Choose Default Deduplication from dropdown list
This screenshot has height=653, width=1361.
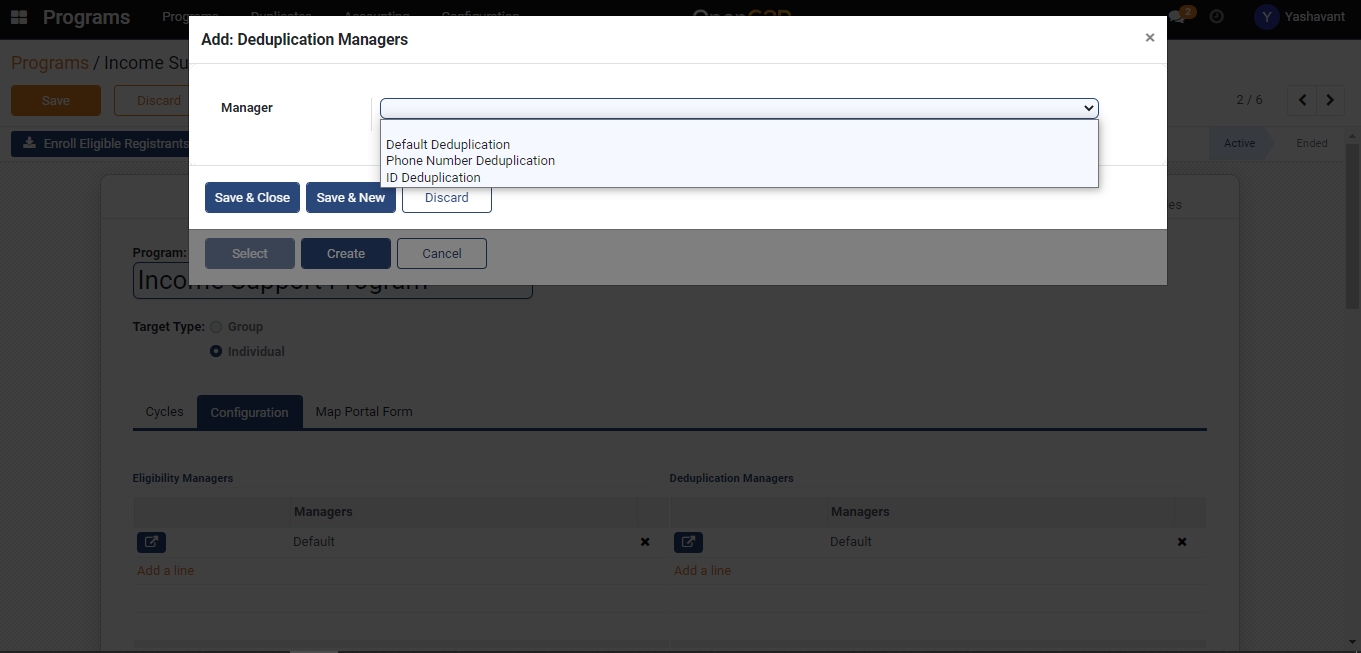(448, 145)
